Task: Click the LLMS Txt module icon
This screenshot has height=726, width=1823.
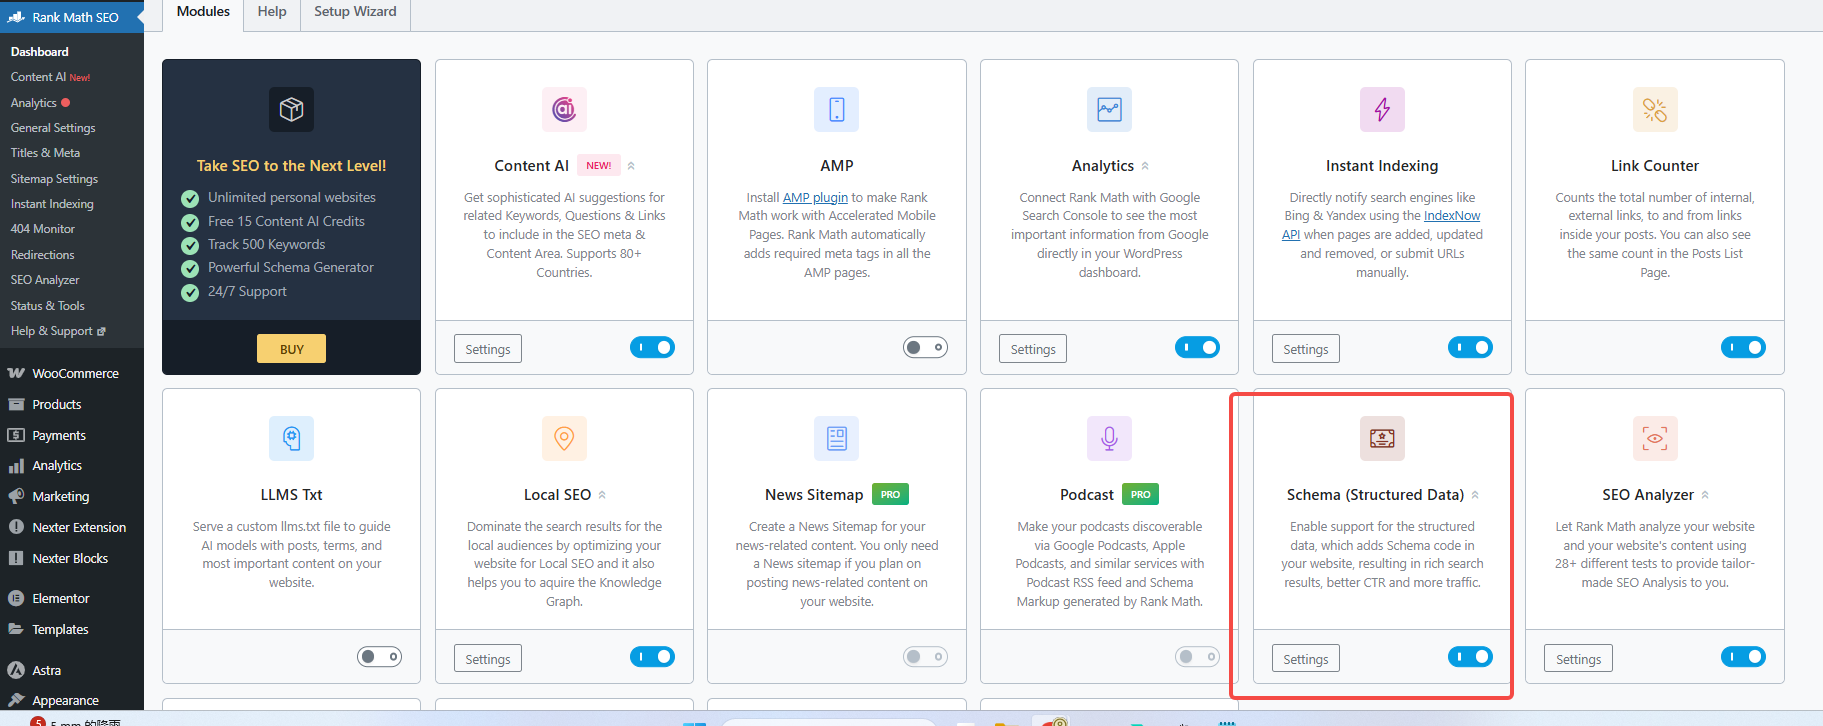Action: (x=291, y=438)
